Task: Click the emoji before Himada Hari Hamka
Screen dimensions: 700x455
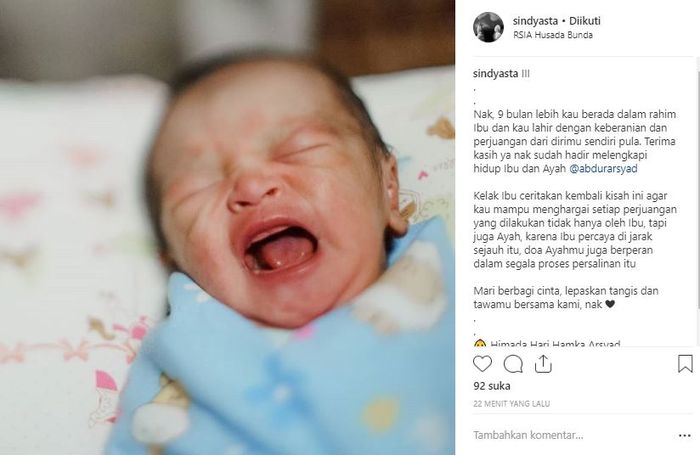Action: (x=480, y=344)
